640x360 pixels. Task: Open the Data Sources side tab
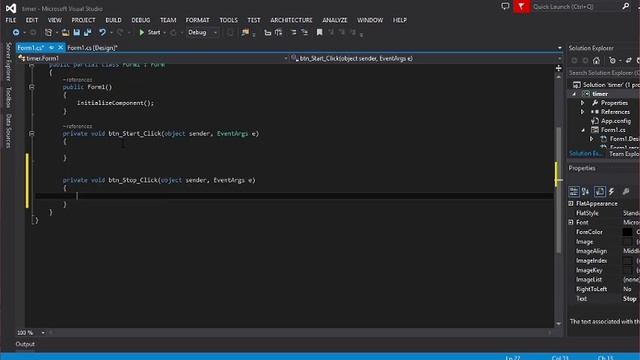pyautogui.click(x=8, y=131)
